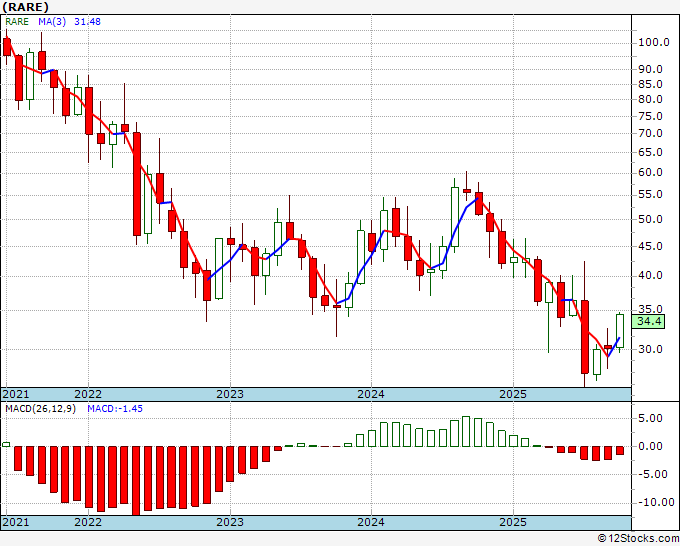This screenshot has height=546, width=680.
Task: Click 2021 on the MACD panel time axis
Action: click(16, 522)
